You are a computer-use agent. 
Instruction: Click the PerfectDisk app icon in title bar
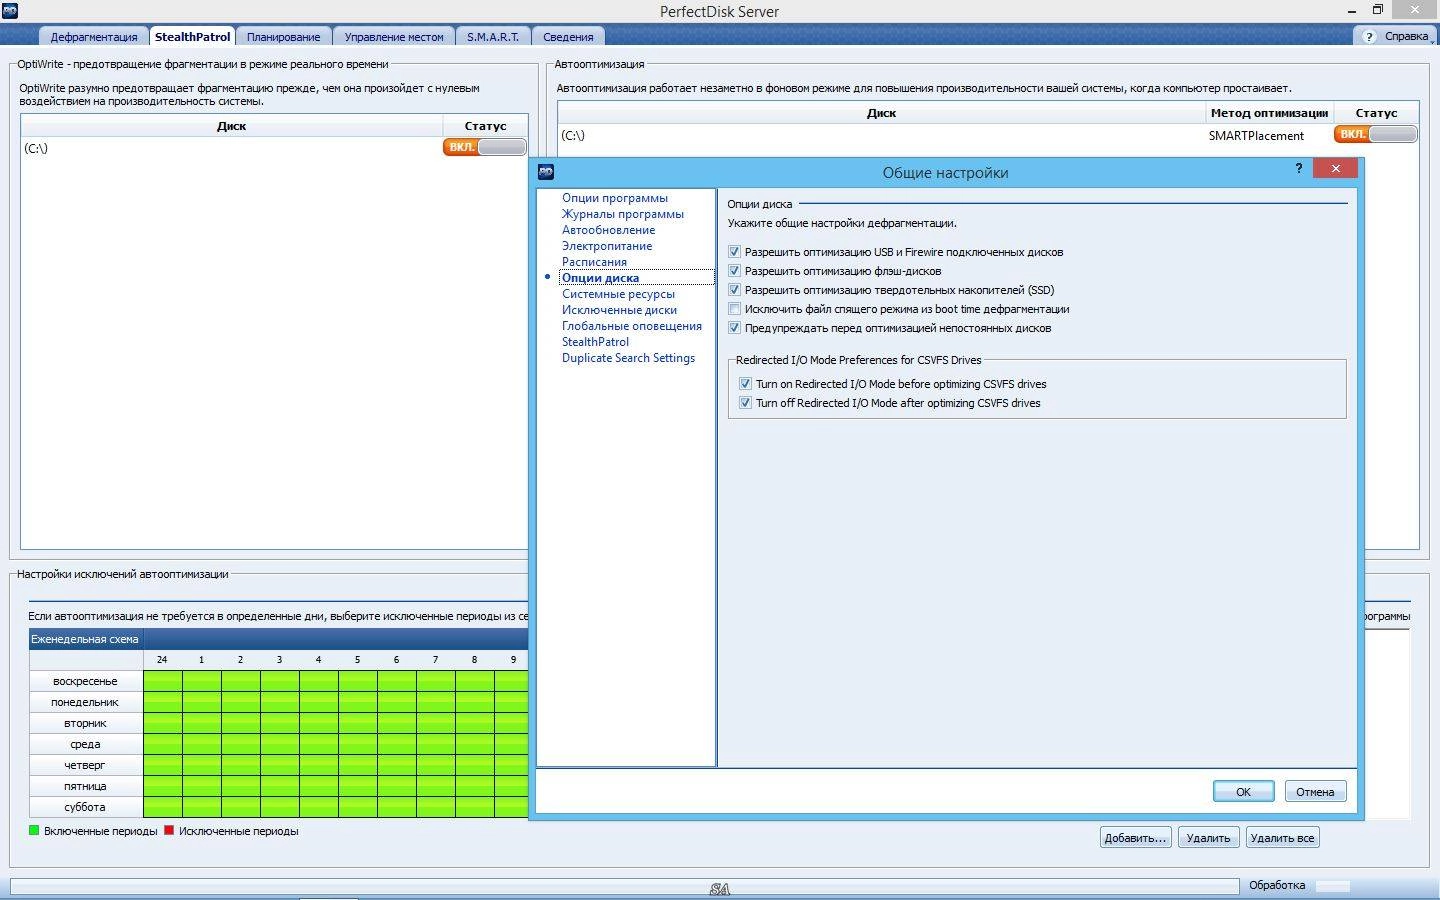point(10,10)
